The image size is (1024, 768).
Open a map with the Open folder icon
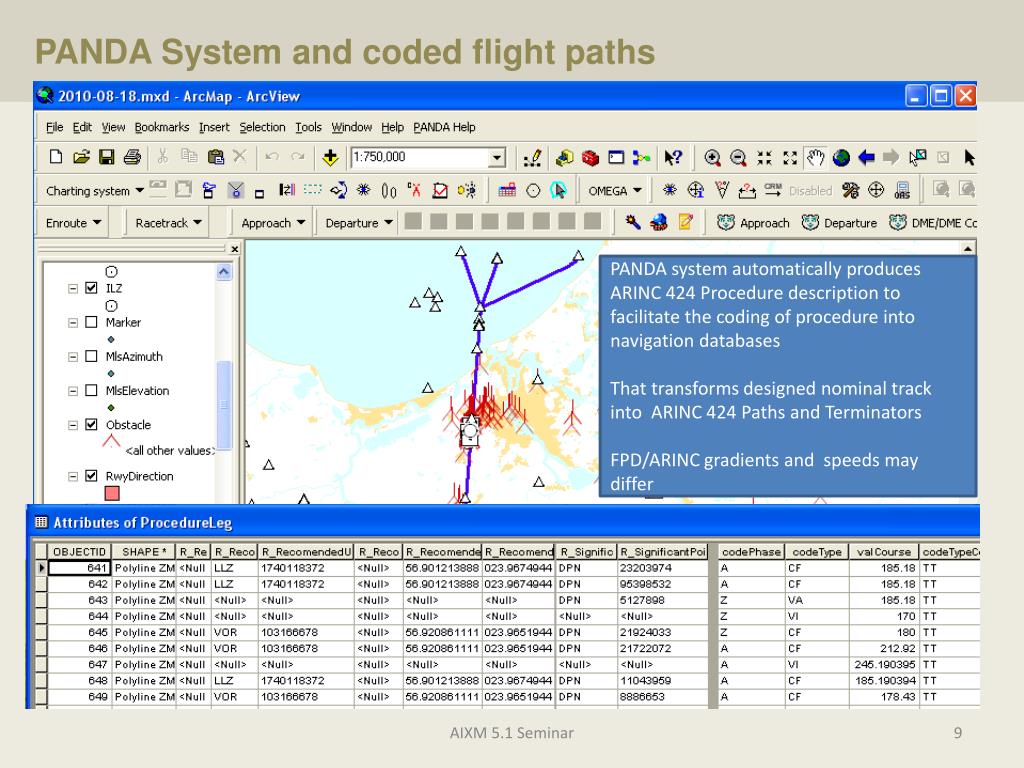[81, 157]
